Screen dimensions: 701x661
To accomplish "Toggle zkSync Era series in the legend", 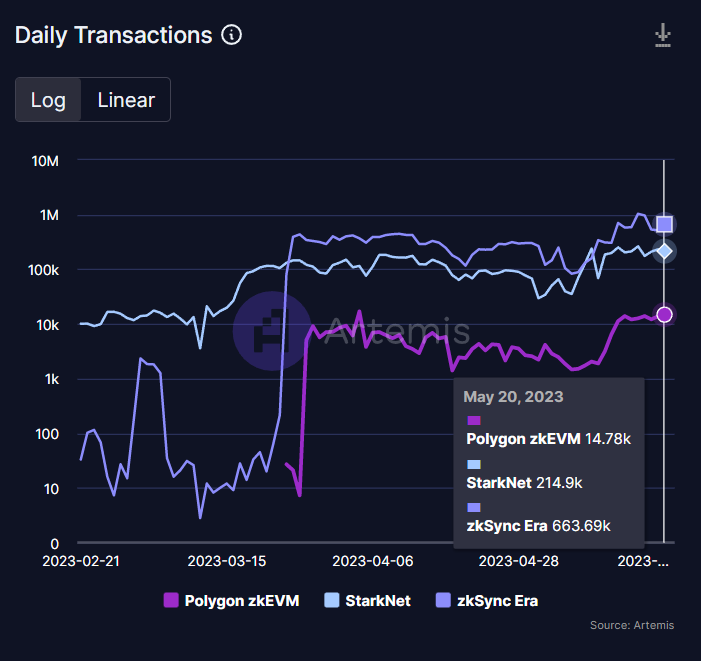I will [x=487, y=601].
